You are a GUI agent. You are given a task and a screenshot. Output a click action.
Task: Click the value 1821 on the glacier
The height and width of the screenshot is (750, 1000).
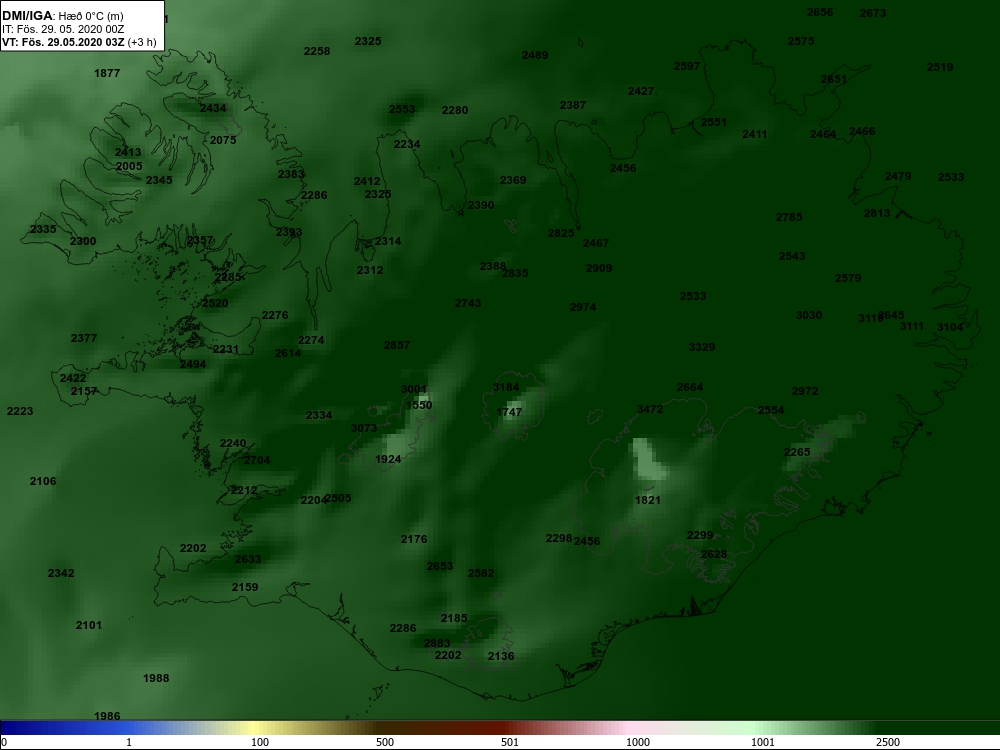[648, 501]
